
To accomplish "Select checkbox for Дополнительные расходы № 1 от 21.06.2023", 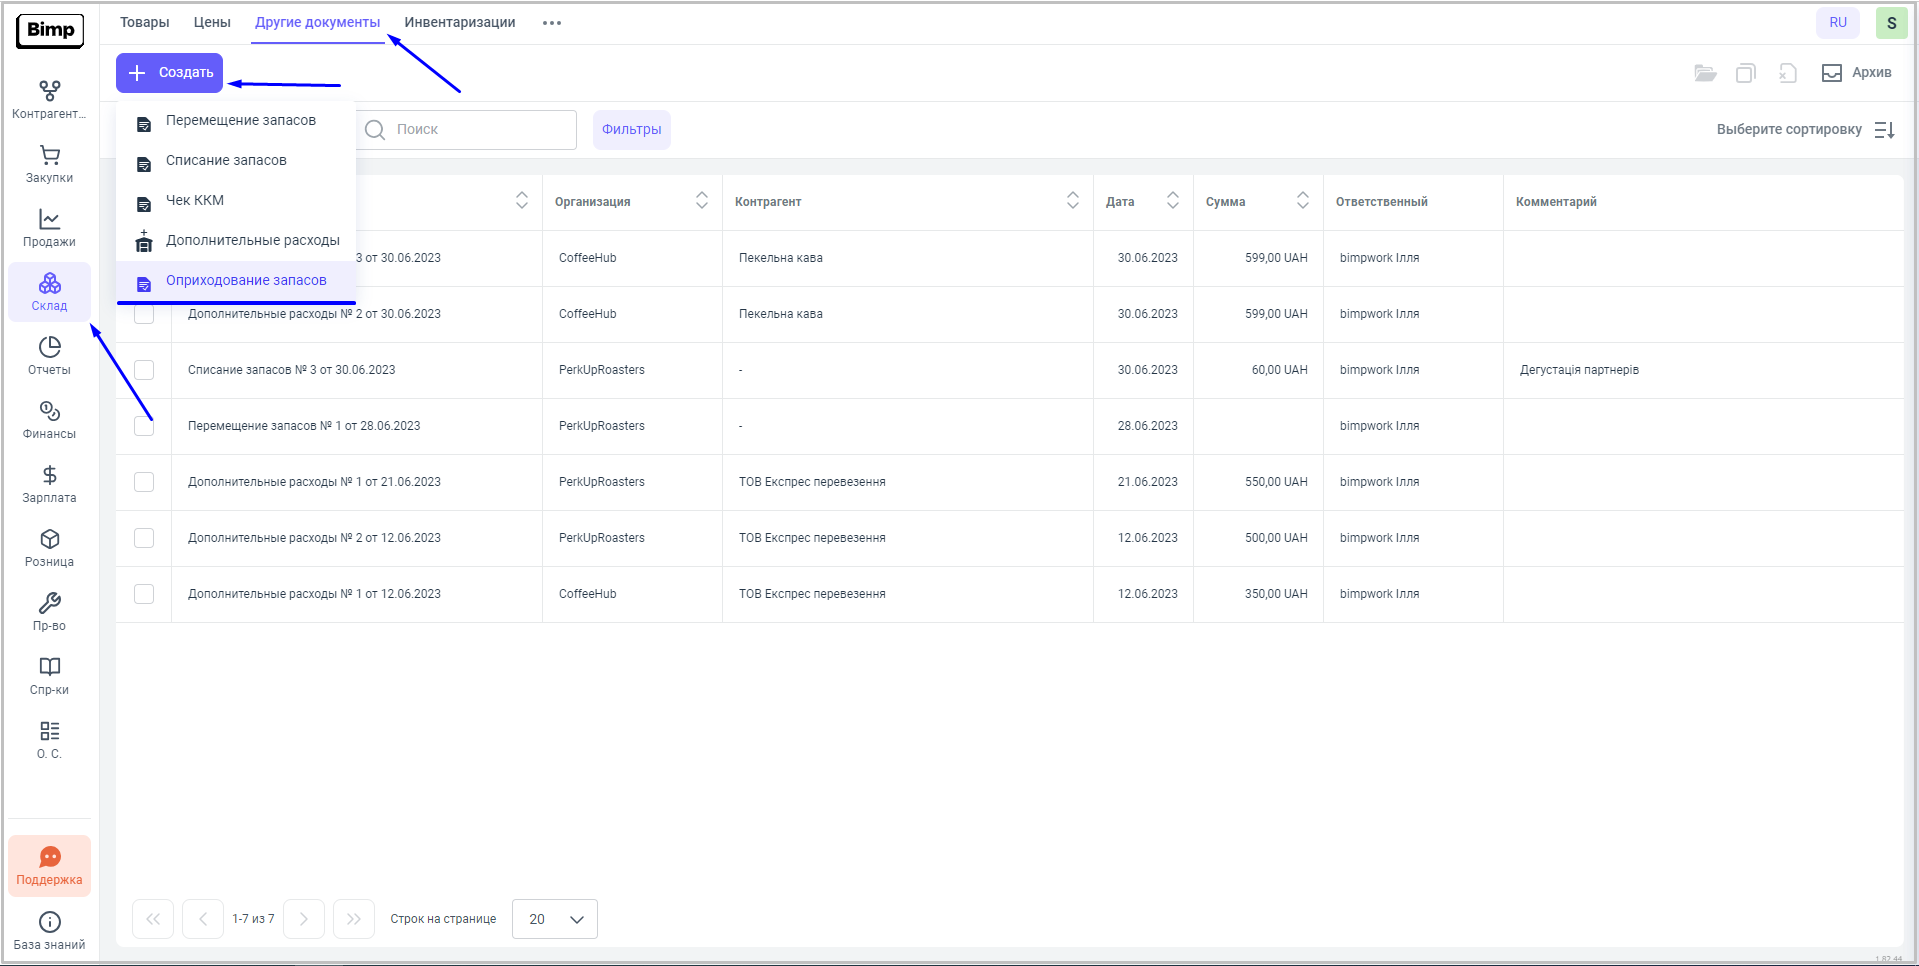I will point(144,482).
